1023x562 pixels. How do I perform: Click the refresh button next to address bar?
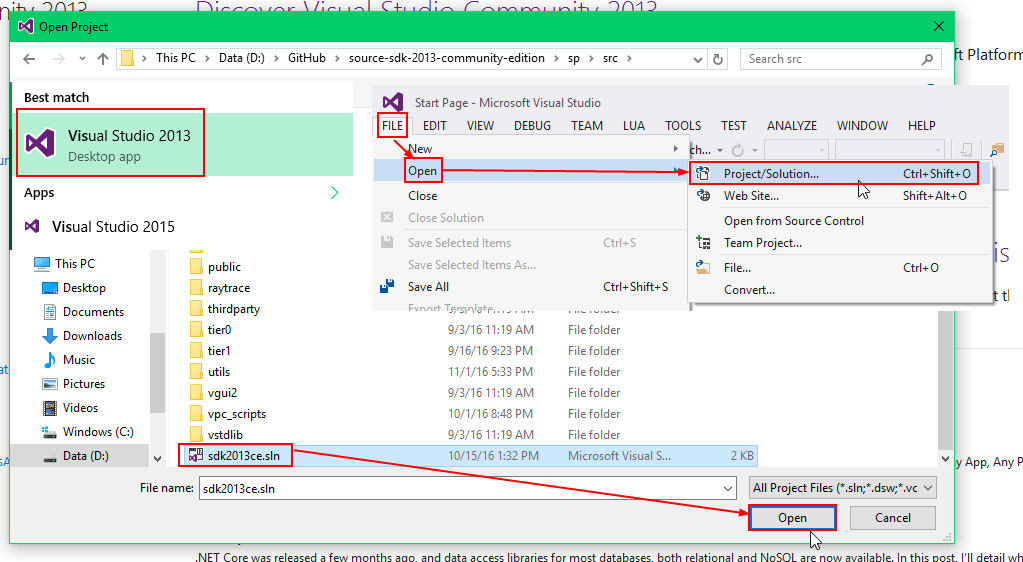[x=718, y=59]
